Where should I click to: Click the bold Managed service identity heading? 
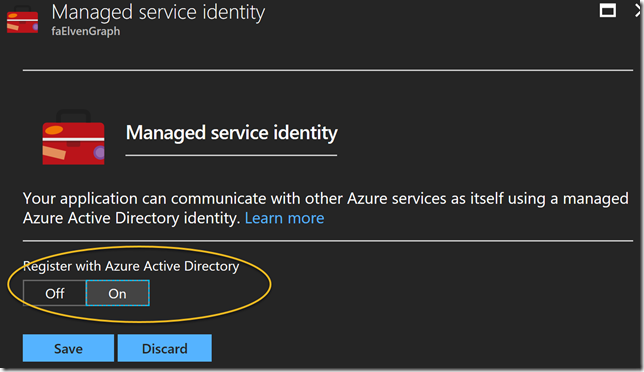(x=232, y=133)
